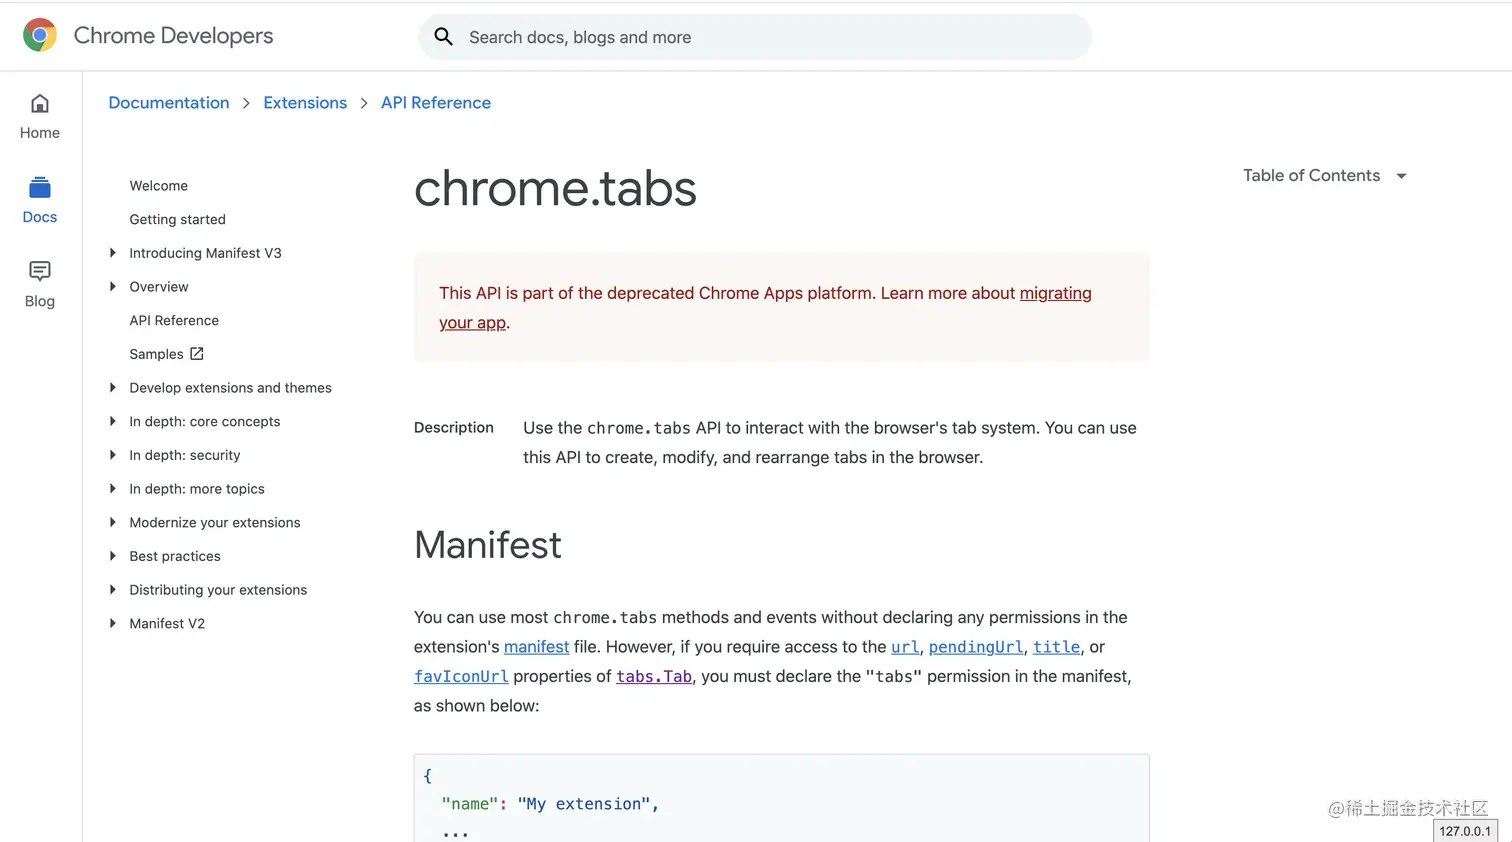Click the Chrome logo icon
Viewport: 1512px width, 842px height.
click(x=40, y=35)
